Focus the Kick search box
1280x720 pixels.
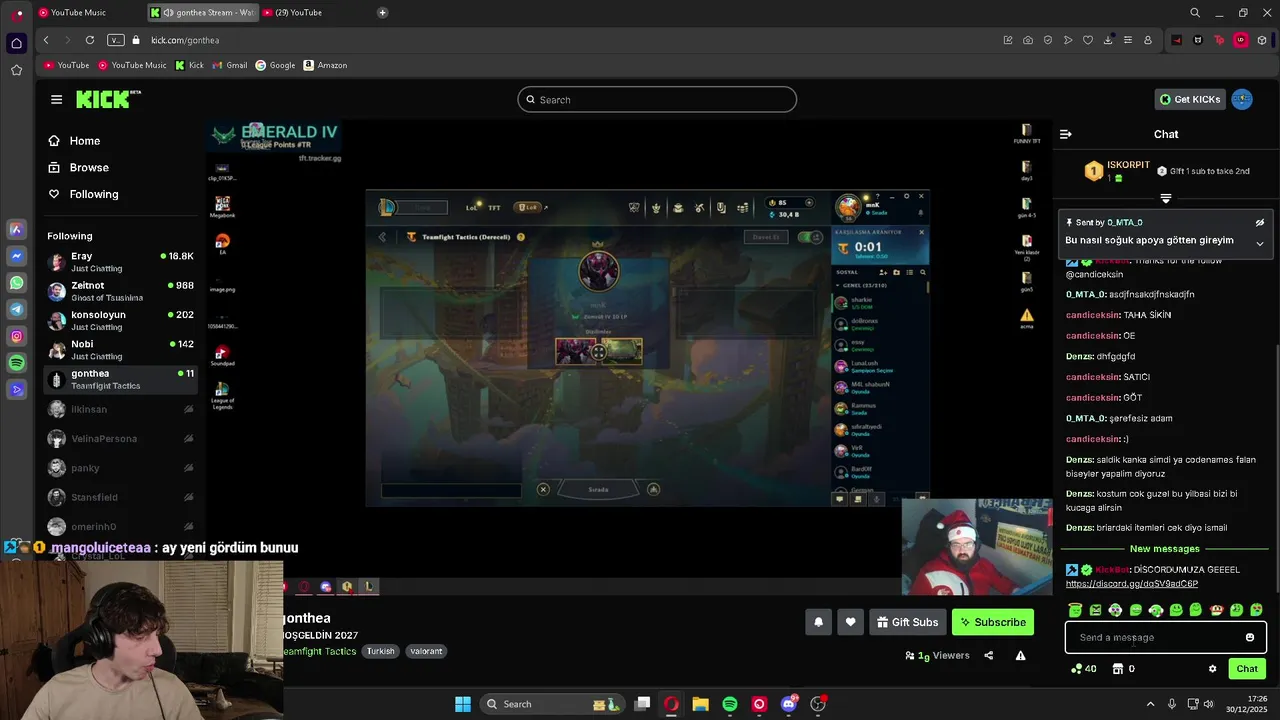tap(657, 99)
